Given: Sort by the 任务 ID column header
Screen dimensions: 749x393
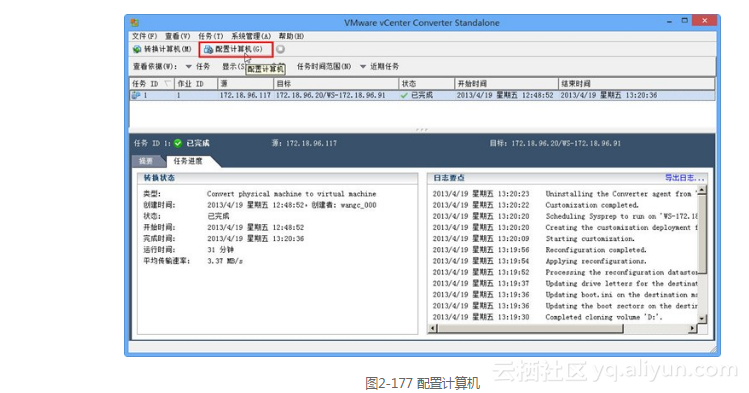Looking at the screenshot, I should coord(151,84).
